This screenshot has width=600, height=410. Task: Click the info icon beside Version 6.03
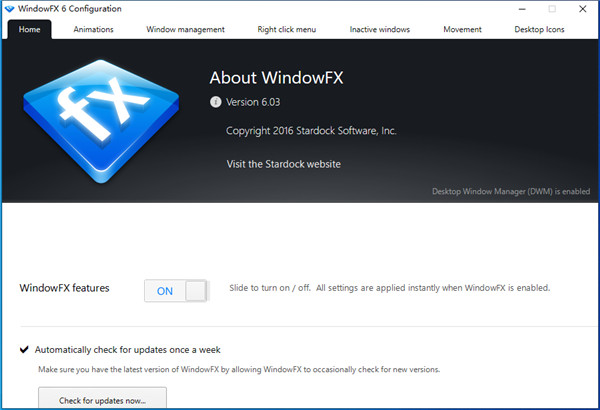coord(215,102)
